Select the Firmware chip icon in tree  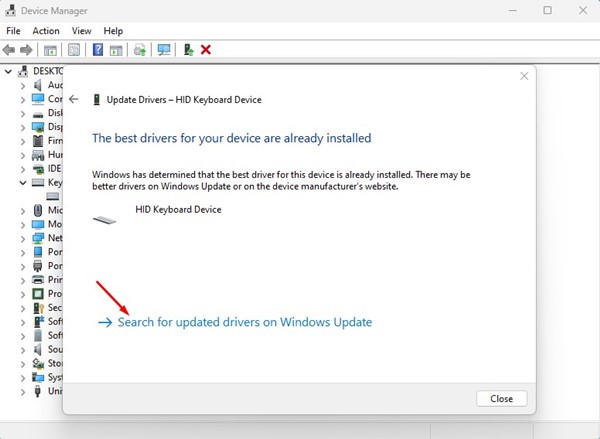(38, 141)
